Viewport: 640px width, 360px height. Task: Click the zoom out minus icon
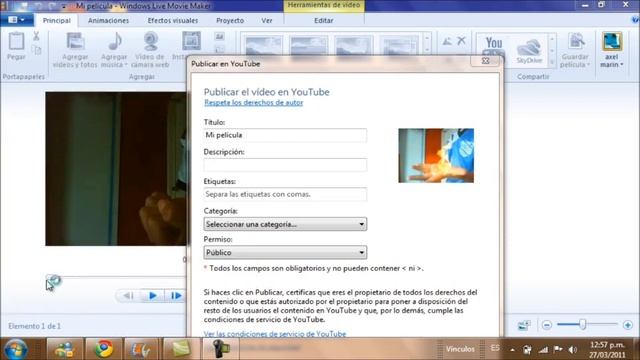point(547,325)
